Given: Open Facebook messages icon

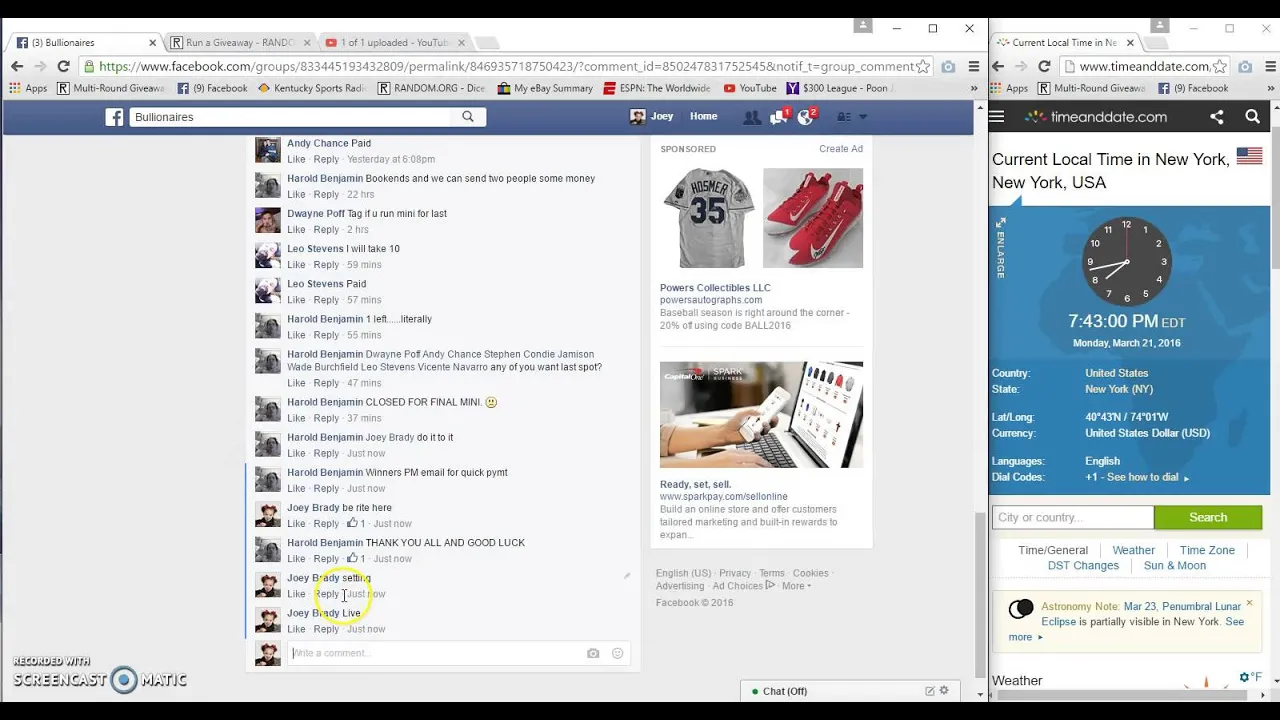Looking at the screenshot, I should pos(778,117).
